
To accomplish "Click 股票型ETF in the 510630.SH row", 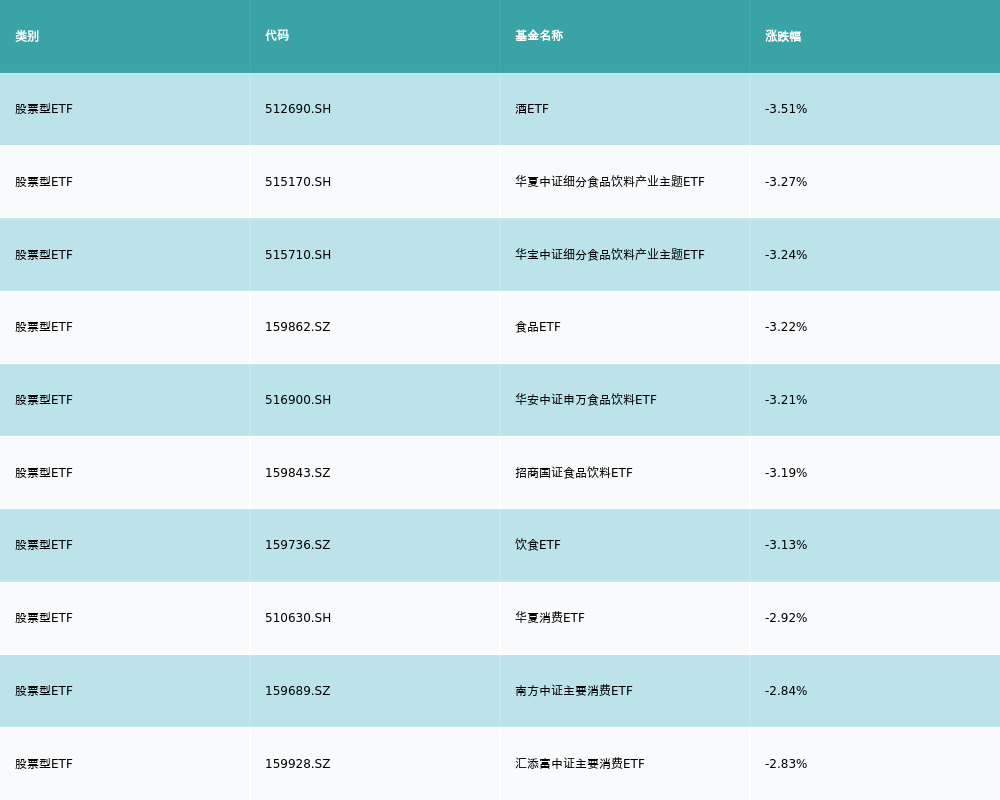I will (44, 618).
